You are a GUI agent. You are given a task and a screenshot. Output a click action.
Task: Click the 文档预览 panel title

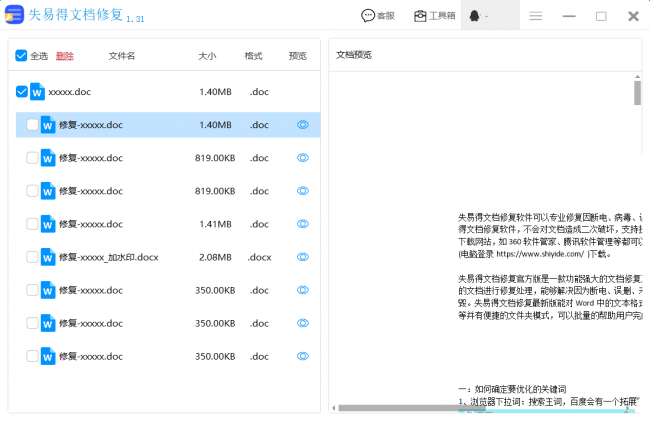pos(354,55)
